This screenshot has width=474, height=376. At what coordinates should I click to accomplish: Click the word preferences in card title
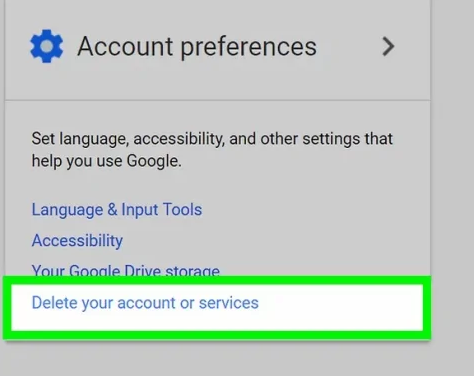[249, 47]
